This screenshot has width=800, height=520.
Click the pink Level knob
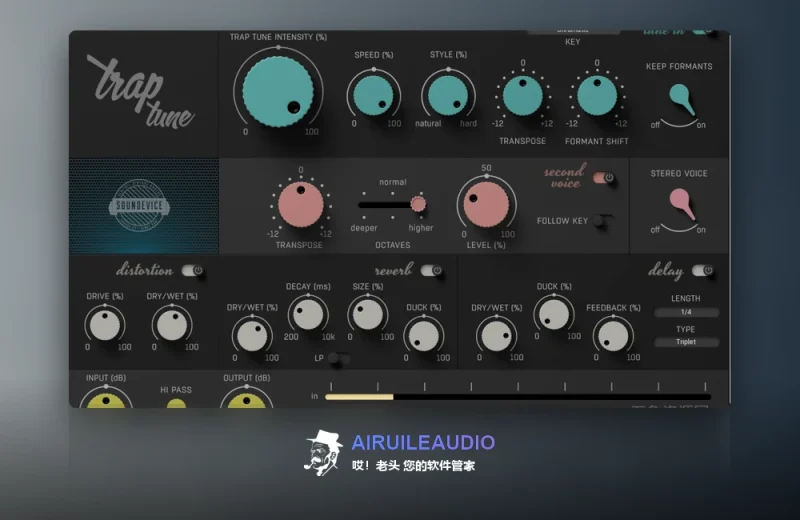tap(486, 204)
